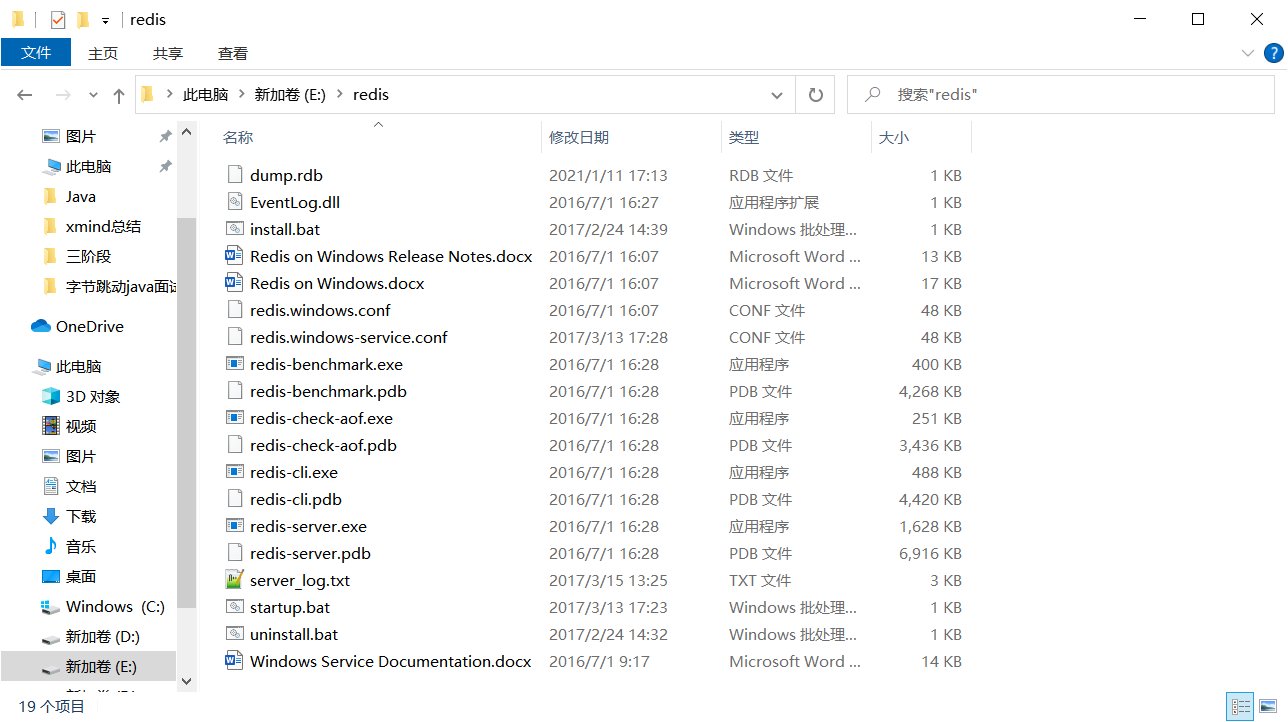
Task: Select the redis.windows.conf file icon
Action: (x=235, y=310)
